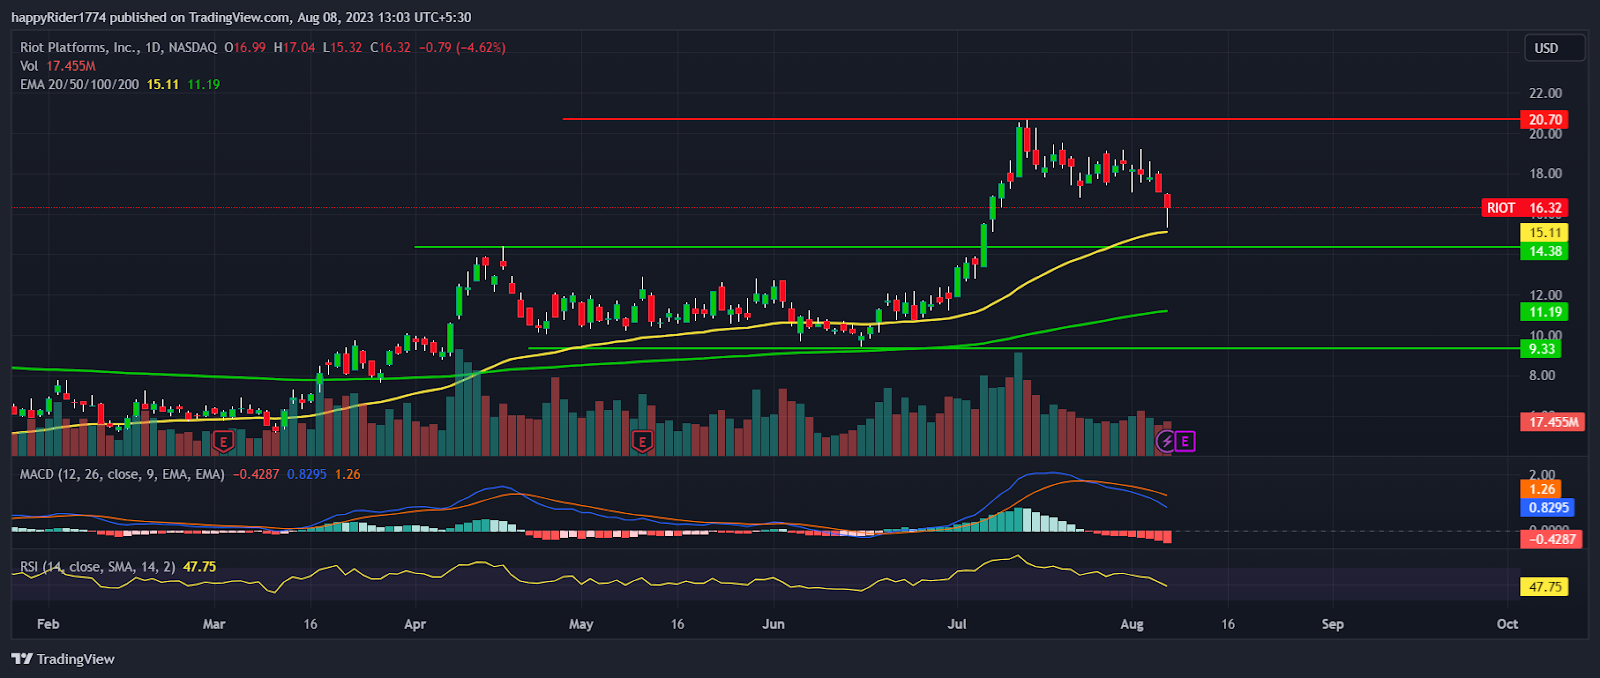Viewport: 1600px width, 678px height.
Task: Click the red 20.70 resistance price label
Action: click(x=1545, y=120)
